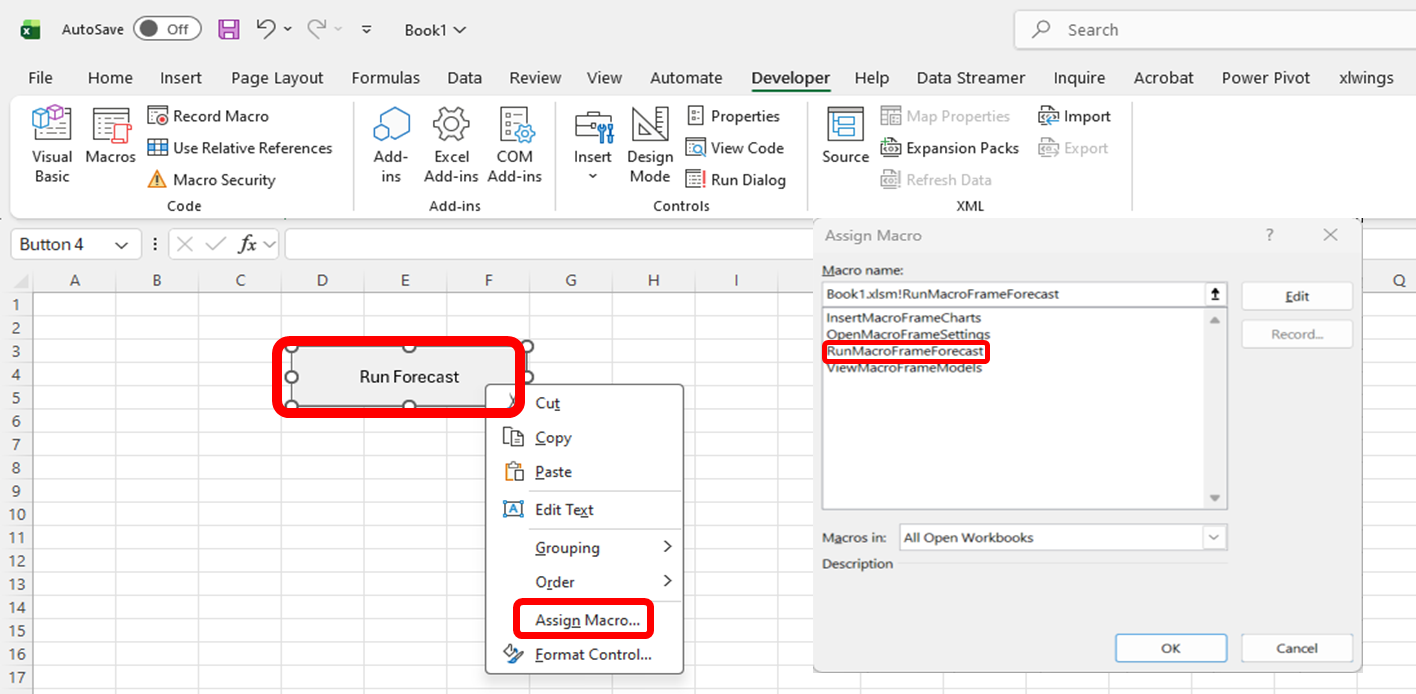
Task: Toggle Design Mode
Action: pyautogui.click(x=650, y=145)
